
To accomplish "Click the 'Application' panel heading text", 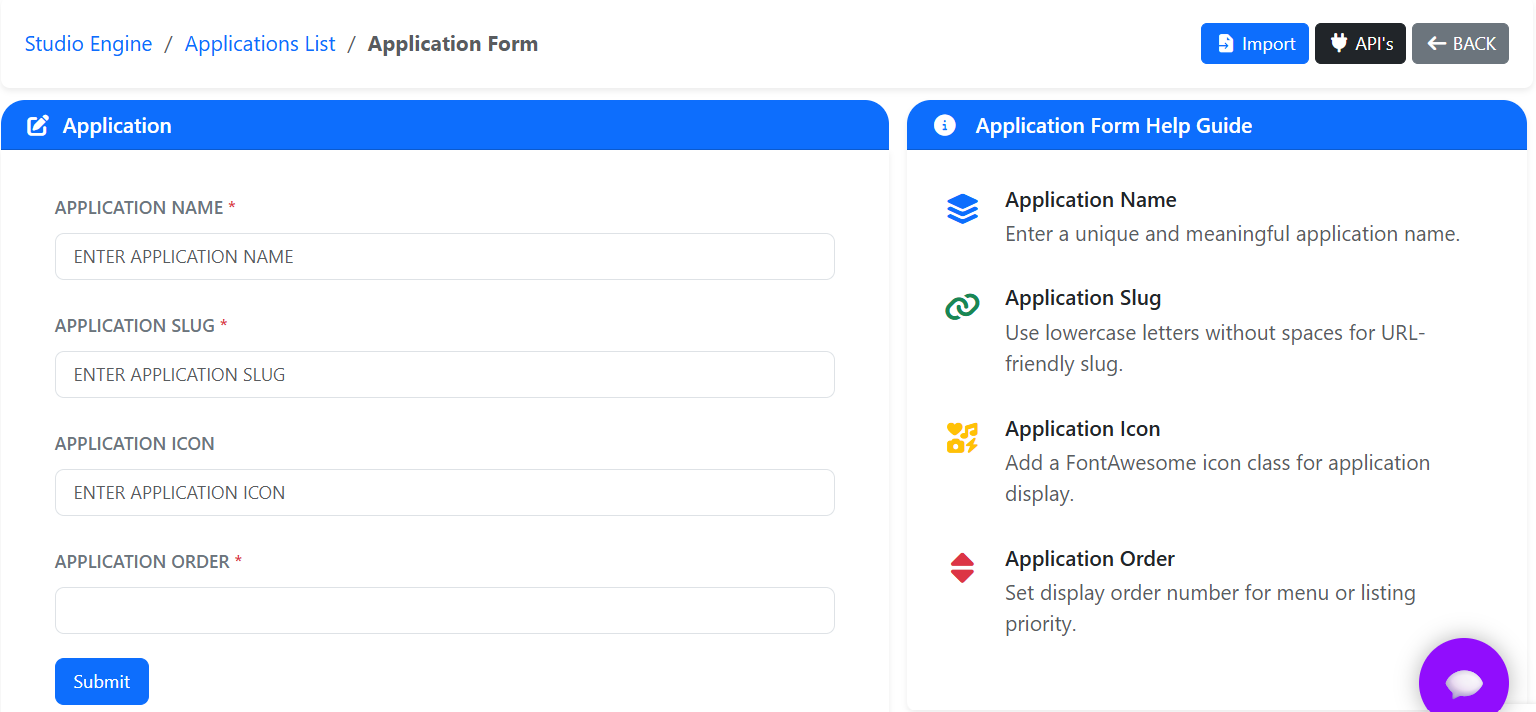I will [x=117, y=126].
